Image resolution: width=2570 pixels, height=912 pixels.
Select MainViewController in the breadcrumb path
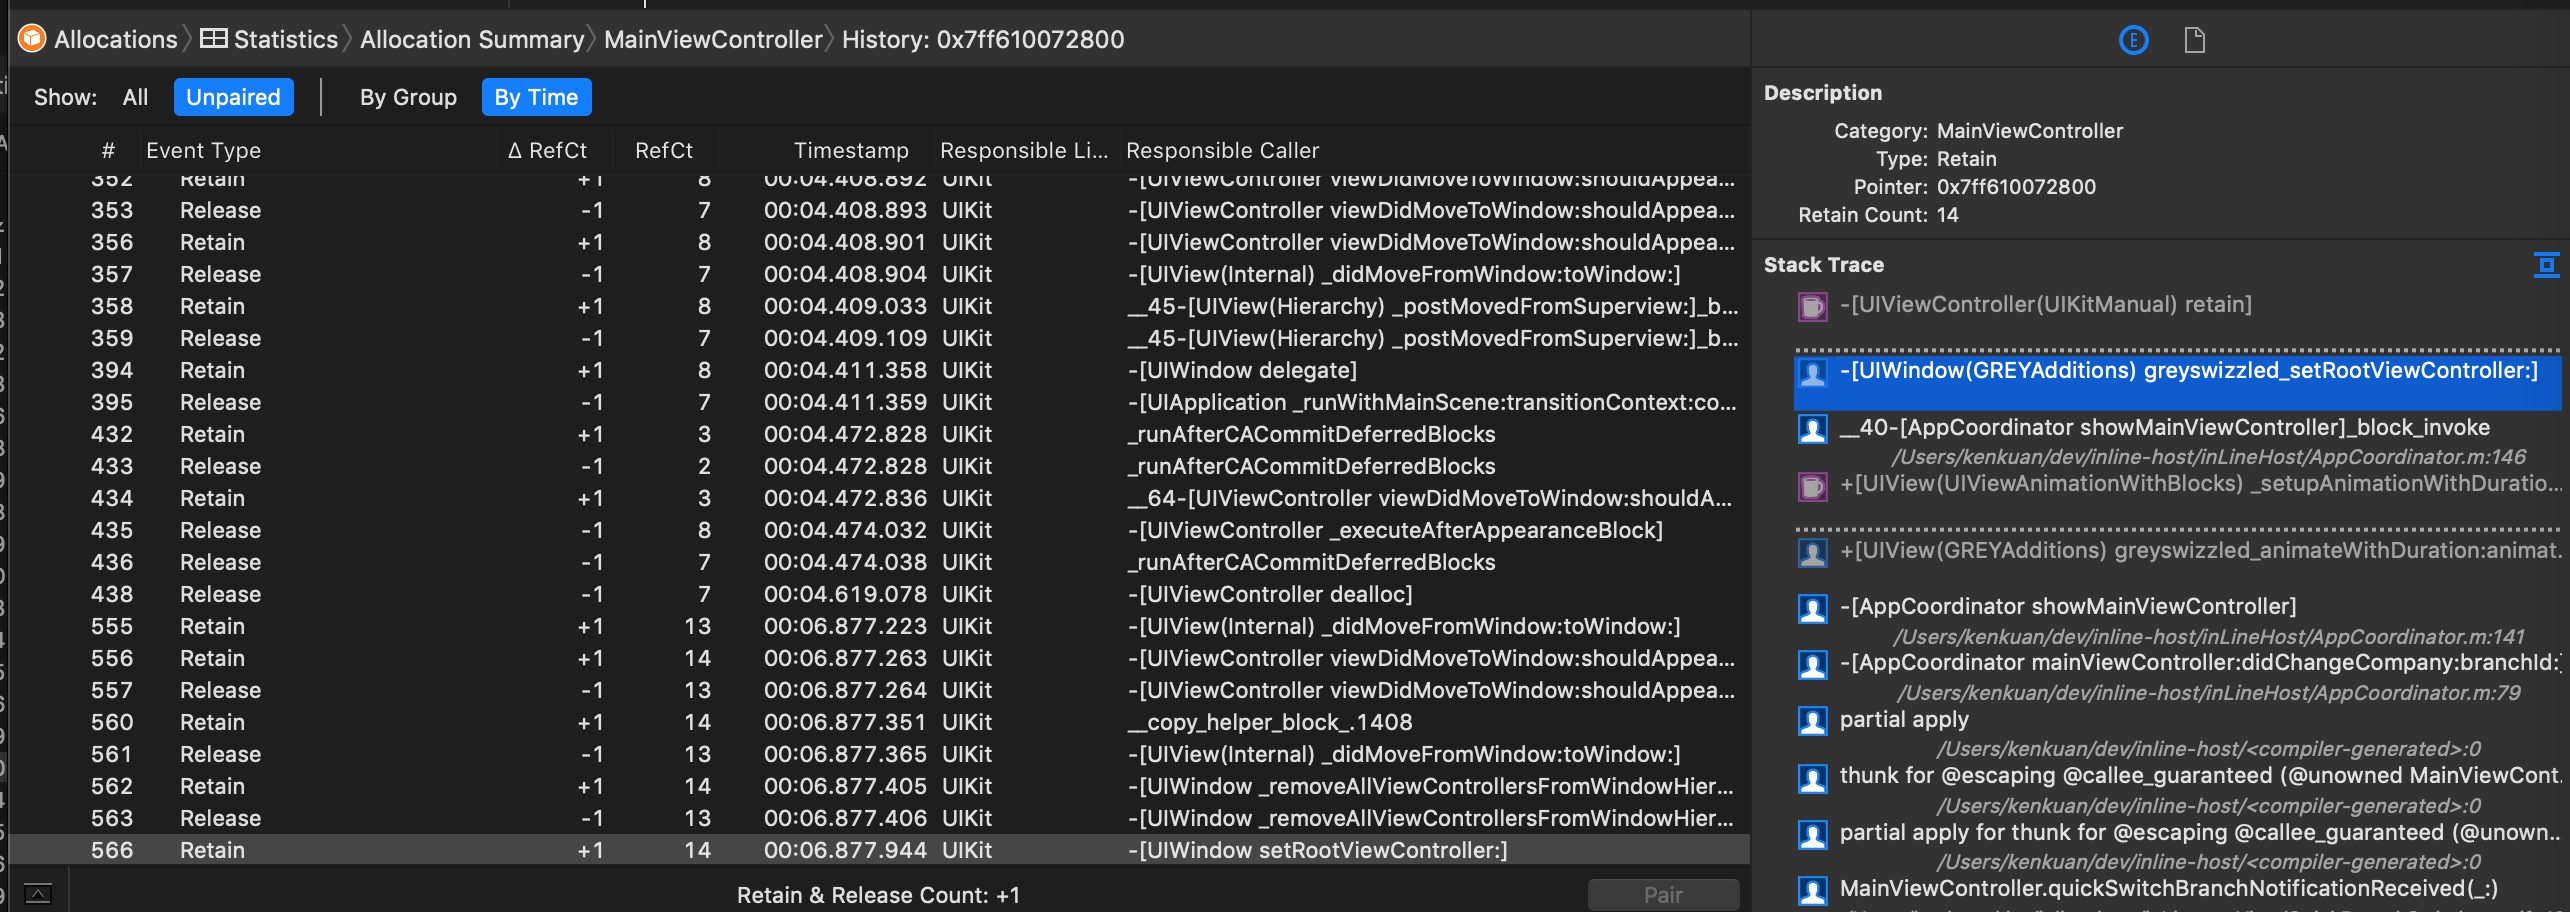(x=712, y=39)
